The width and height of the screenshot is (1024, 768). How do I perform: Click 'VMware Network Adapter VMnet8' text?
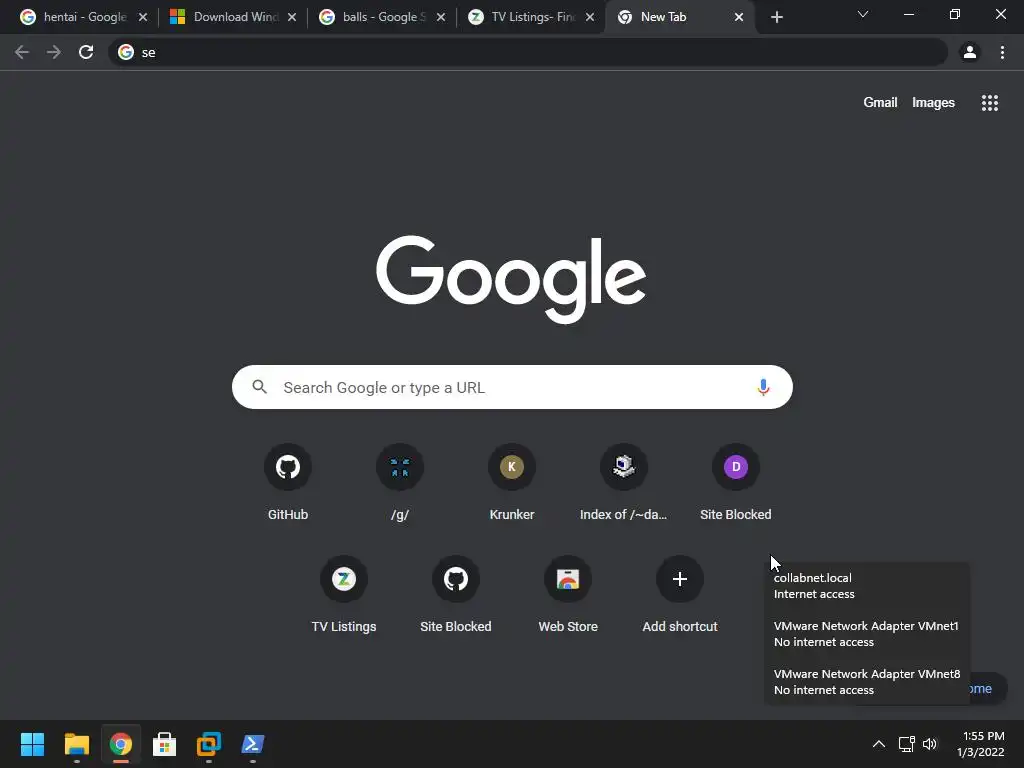pos(867,674)
